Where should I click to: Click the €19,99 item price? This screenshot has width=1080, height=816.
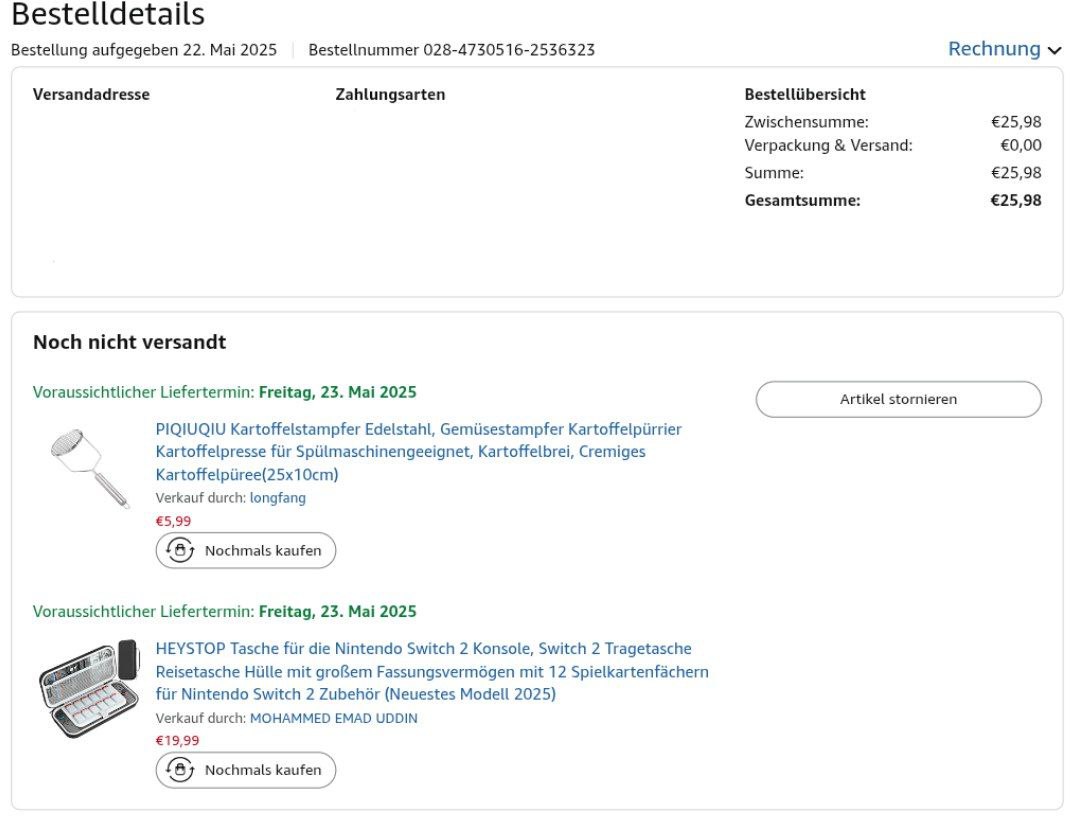(x=177, y=741)
